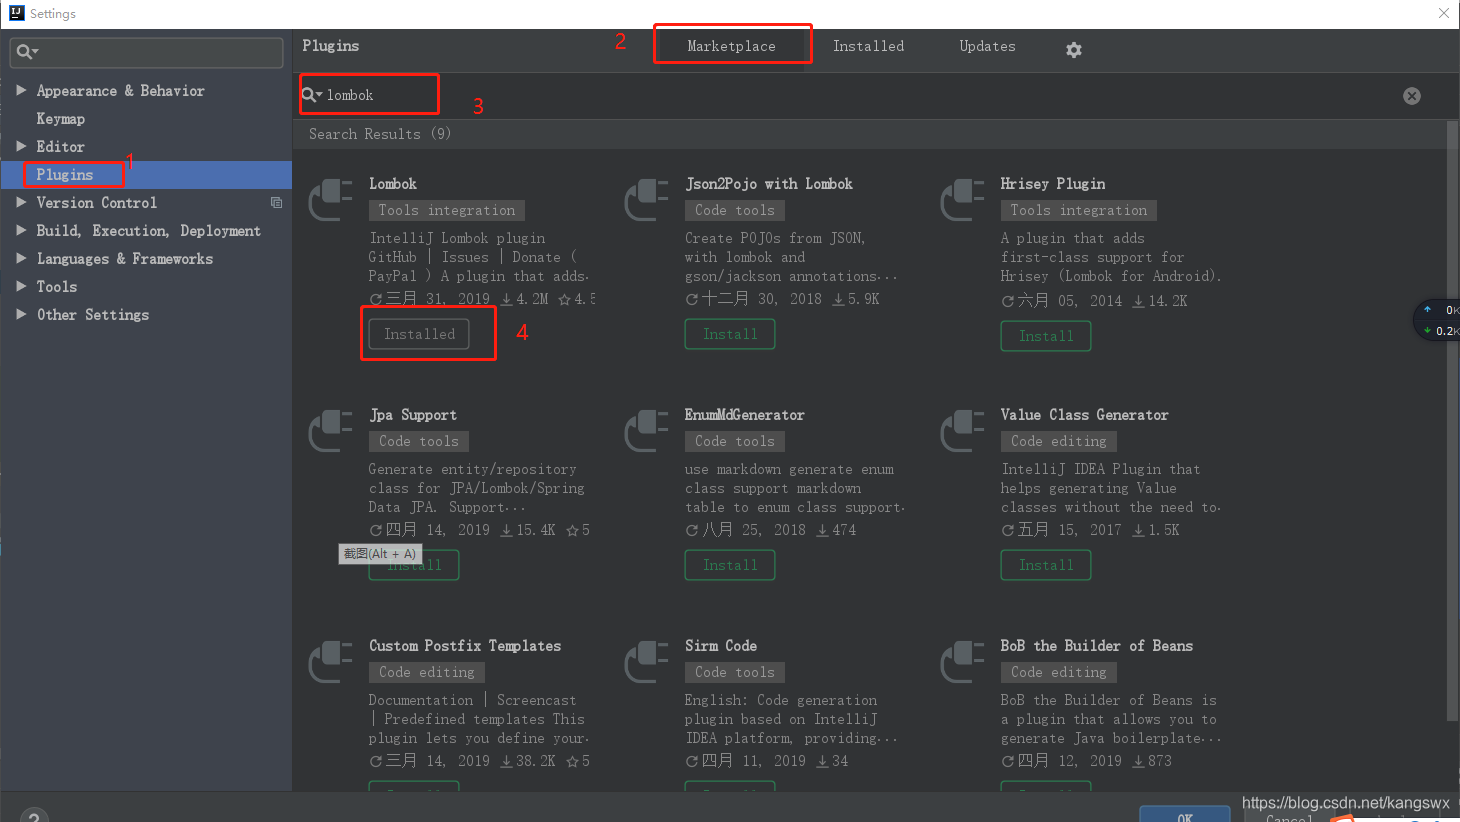
Task: Click the IntelliJ Settings window icon
Action: pyautogui.click(x=16, y=13)
